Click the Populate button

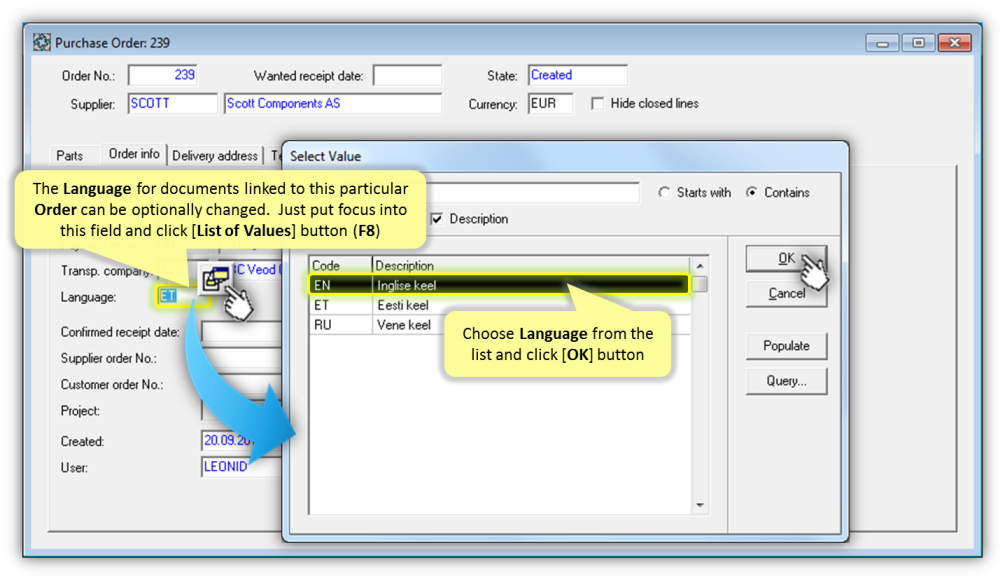(786, 346)
